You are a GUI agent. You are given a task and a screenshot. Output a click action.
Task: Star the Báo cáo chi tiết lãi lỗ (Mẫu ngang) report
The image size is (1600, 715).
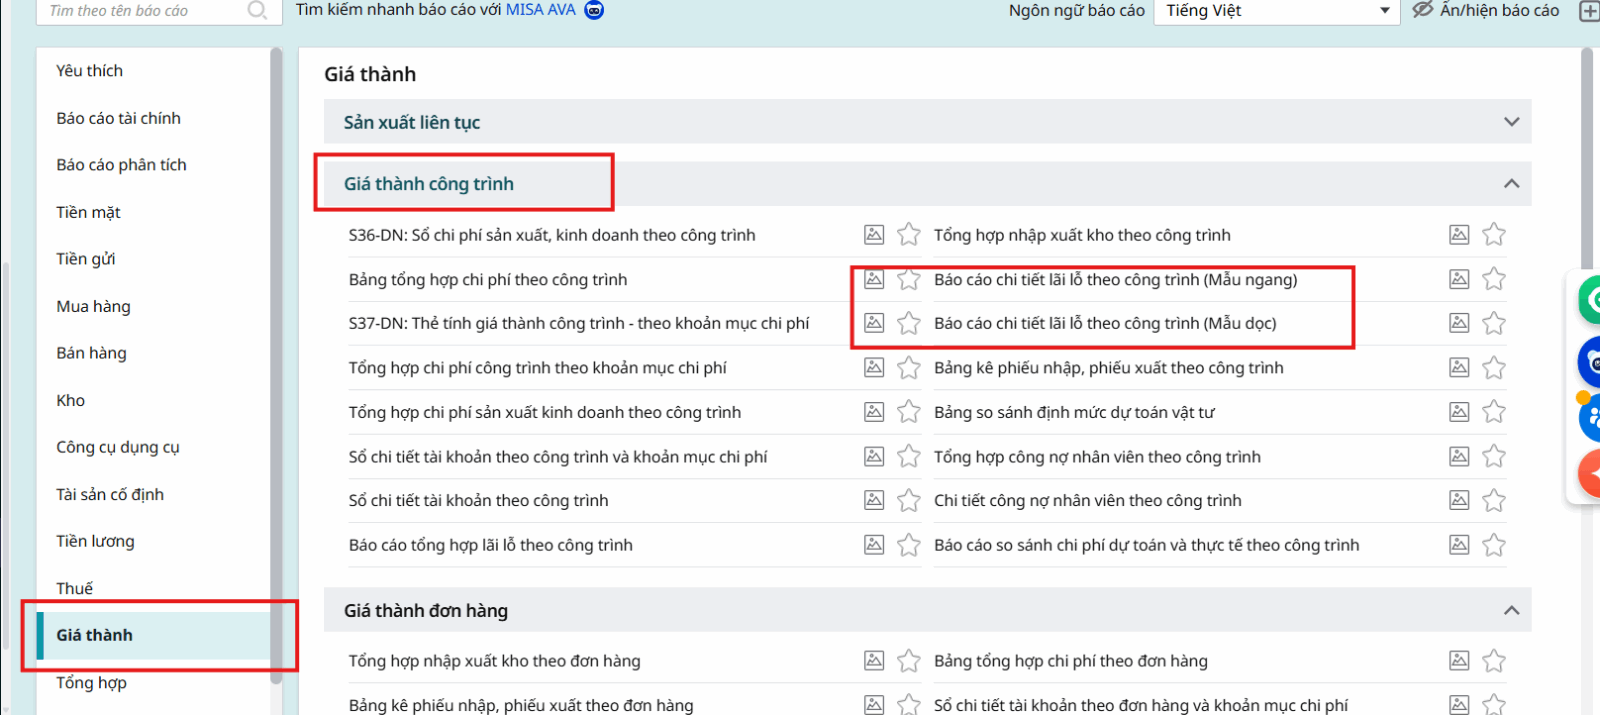pos(1493,279)
